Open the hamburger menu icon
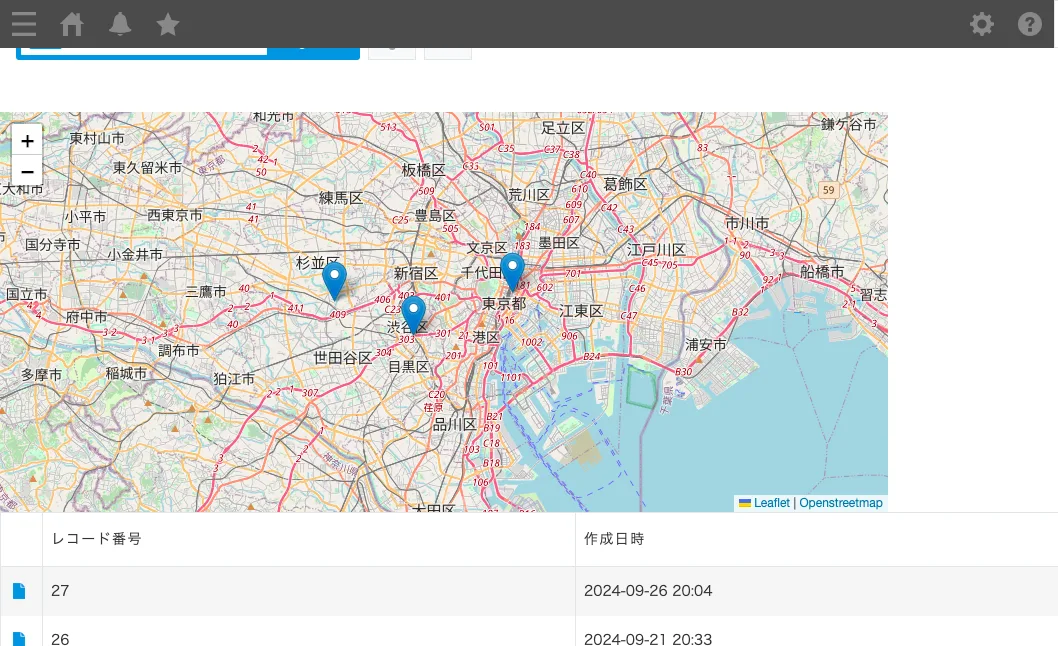Viewport: 1058px width, 646px height. click(24, 24)
